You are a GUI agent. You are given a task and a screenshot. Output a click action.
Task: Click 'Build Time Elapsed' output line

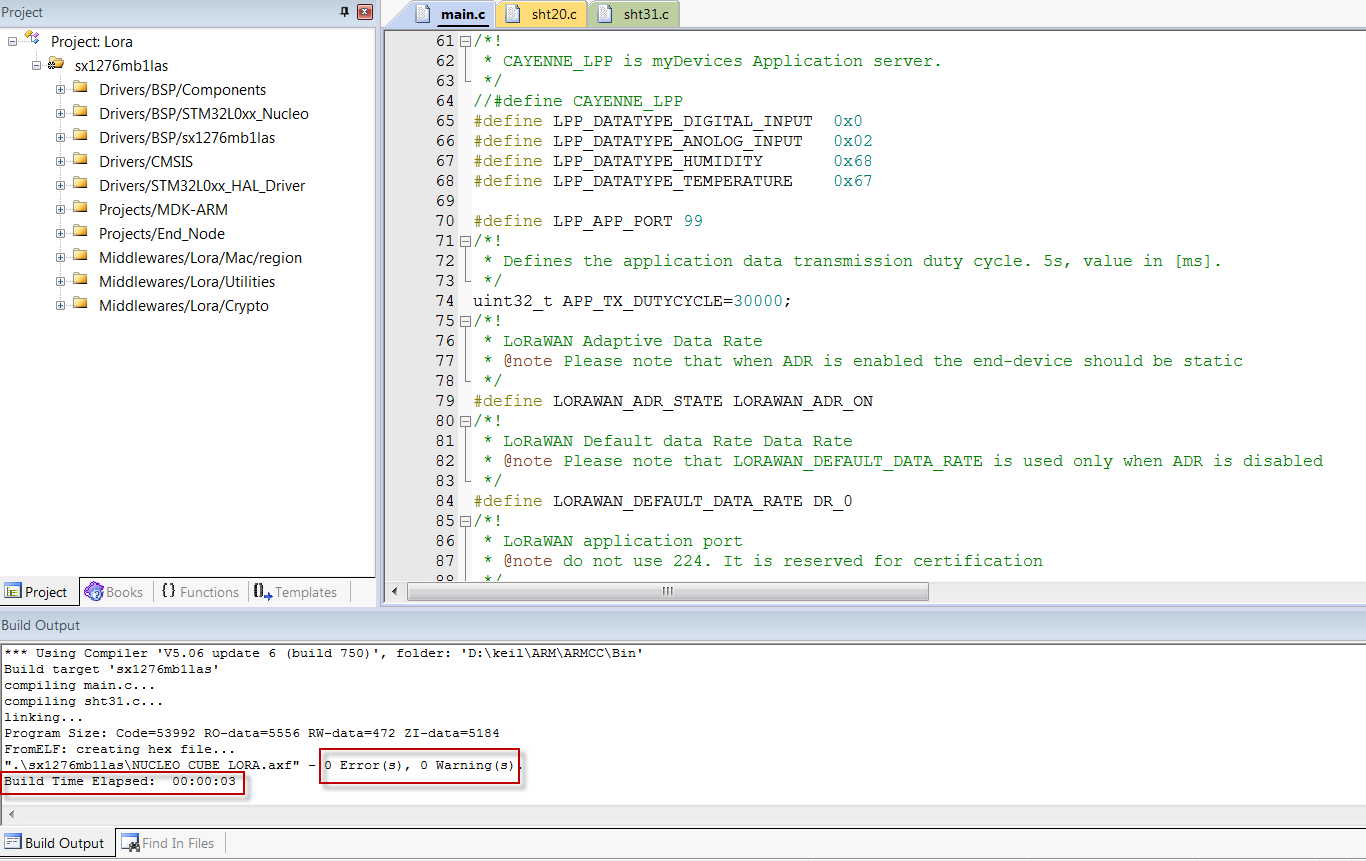pyautogui.click(x=121, y=781)
